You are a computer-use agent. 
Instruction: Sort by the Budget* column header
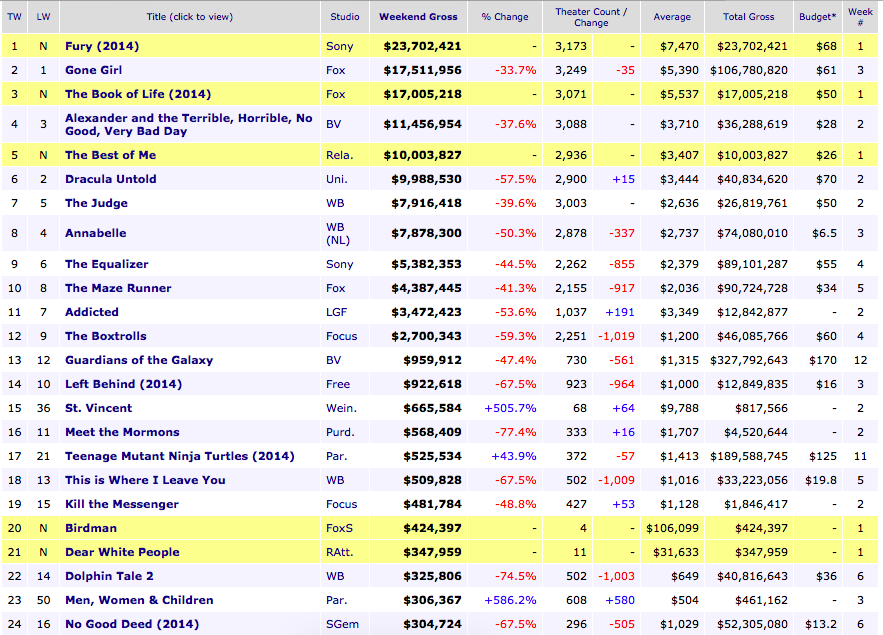(x=818, y=17)
